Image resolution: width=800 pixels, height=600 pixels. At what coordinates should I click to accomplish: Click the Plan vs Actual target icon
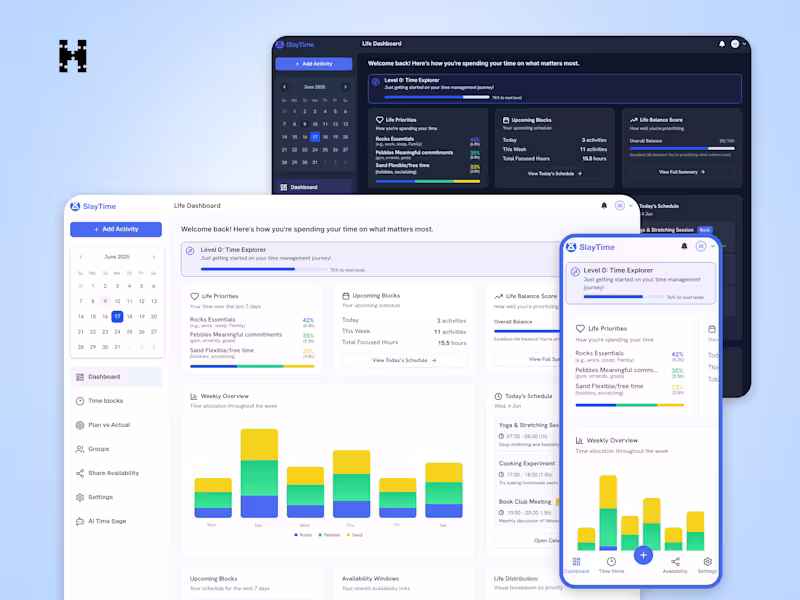point(80,425)
